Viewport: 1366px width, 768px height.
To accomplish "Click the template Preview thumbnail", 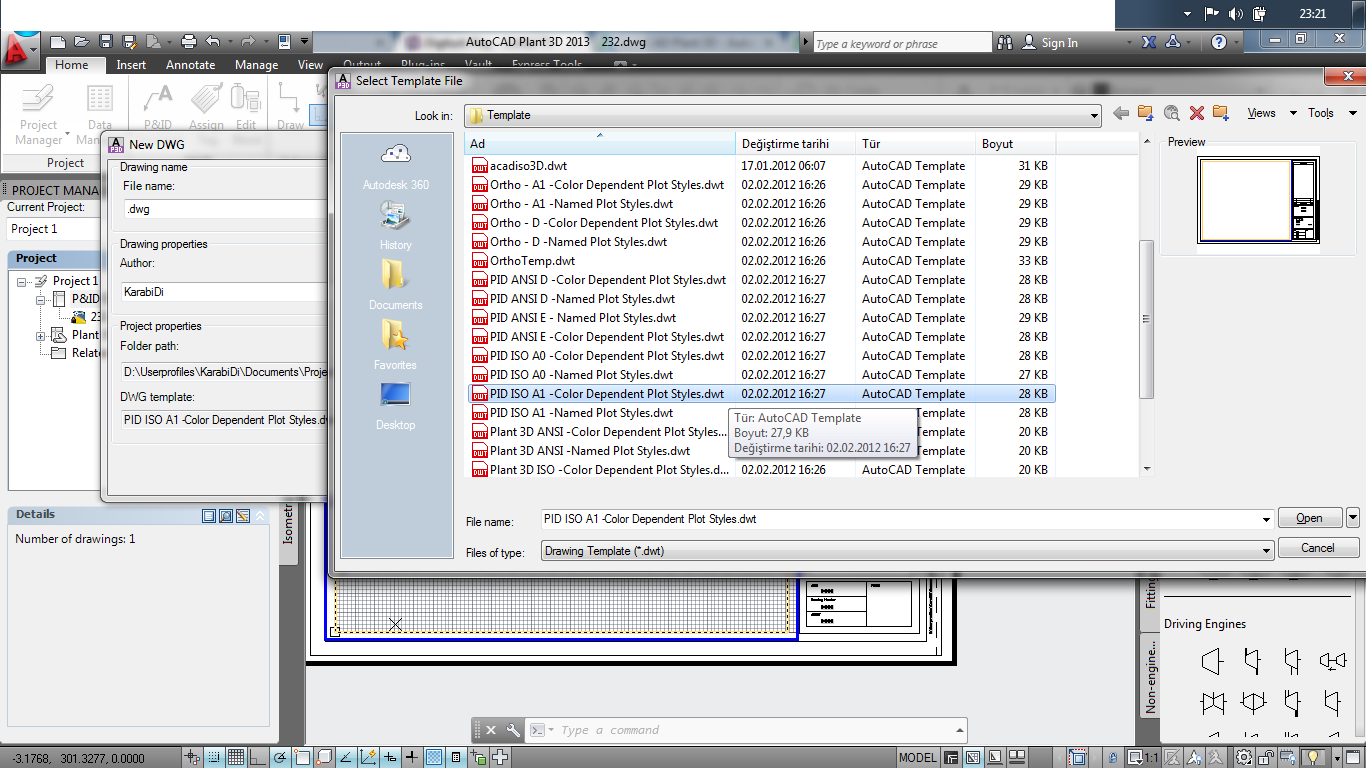I will tap(1260, 201).
